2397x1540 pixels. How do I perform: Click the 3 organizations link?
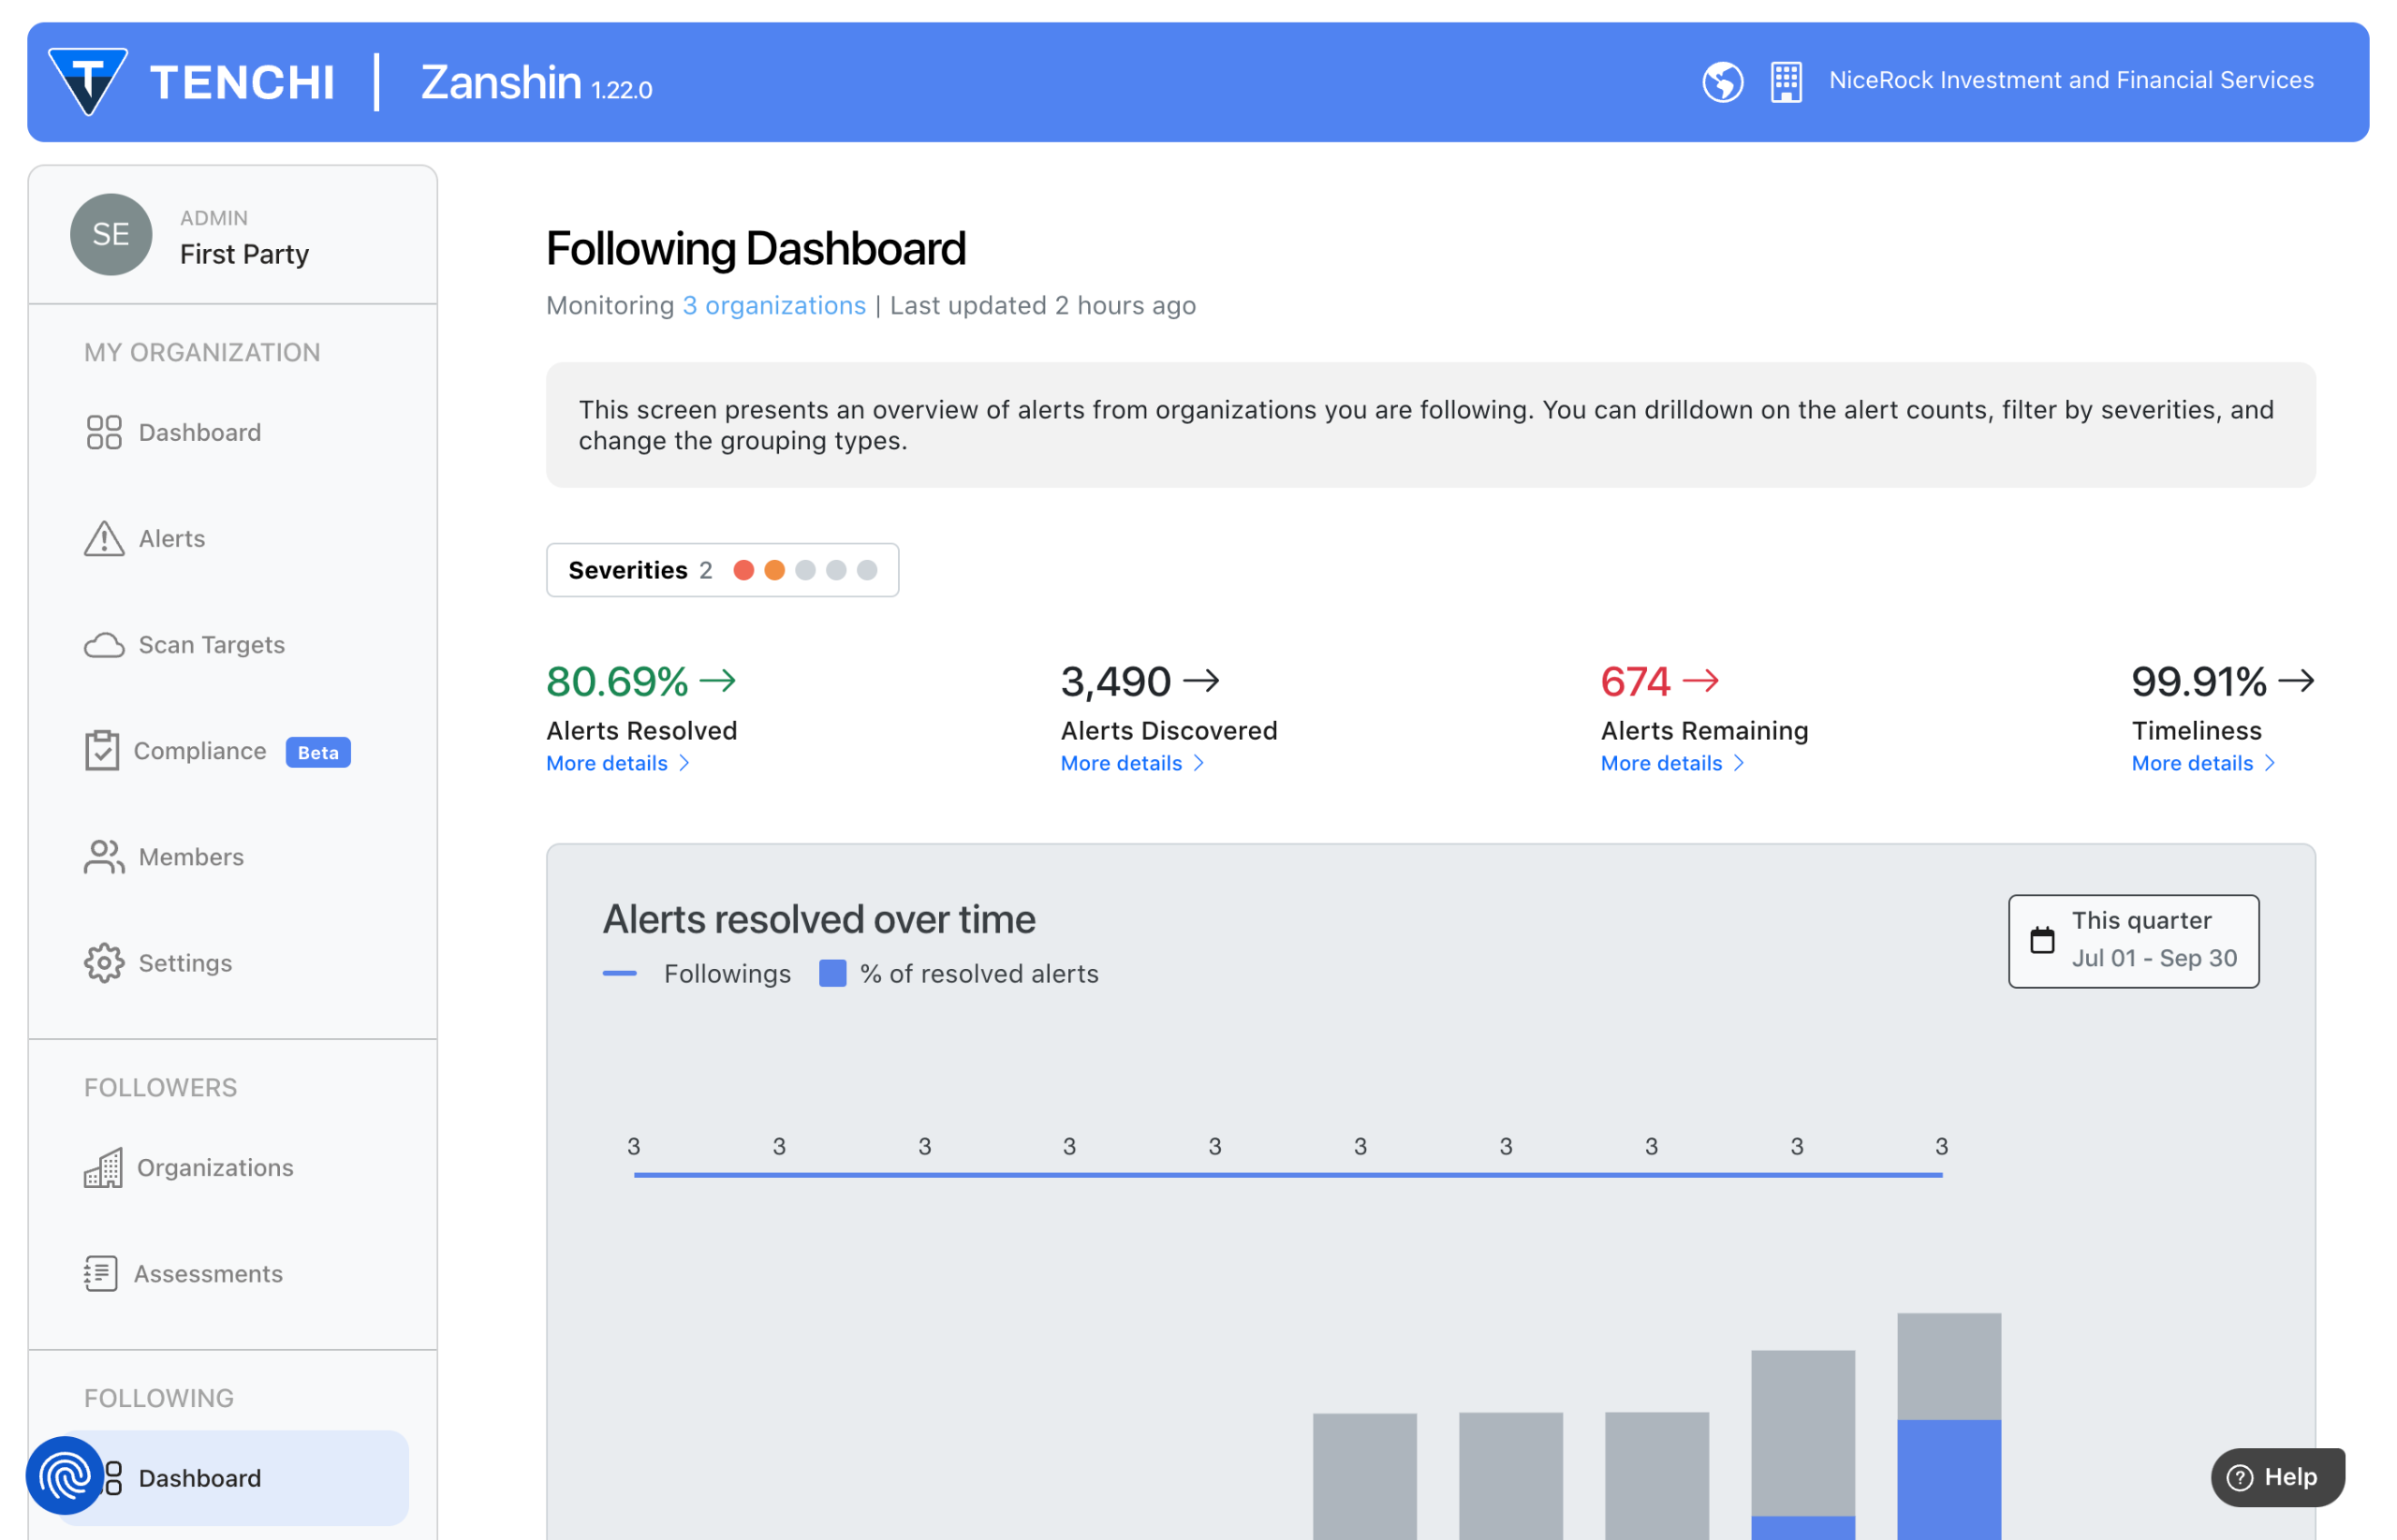click(x=774, y=305)
